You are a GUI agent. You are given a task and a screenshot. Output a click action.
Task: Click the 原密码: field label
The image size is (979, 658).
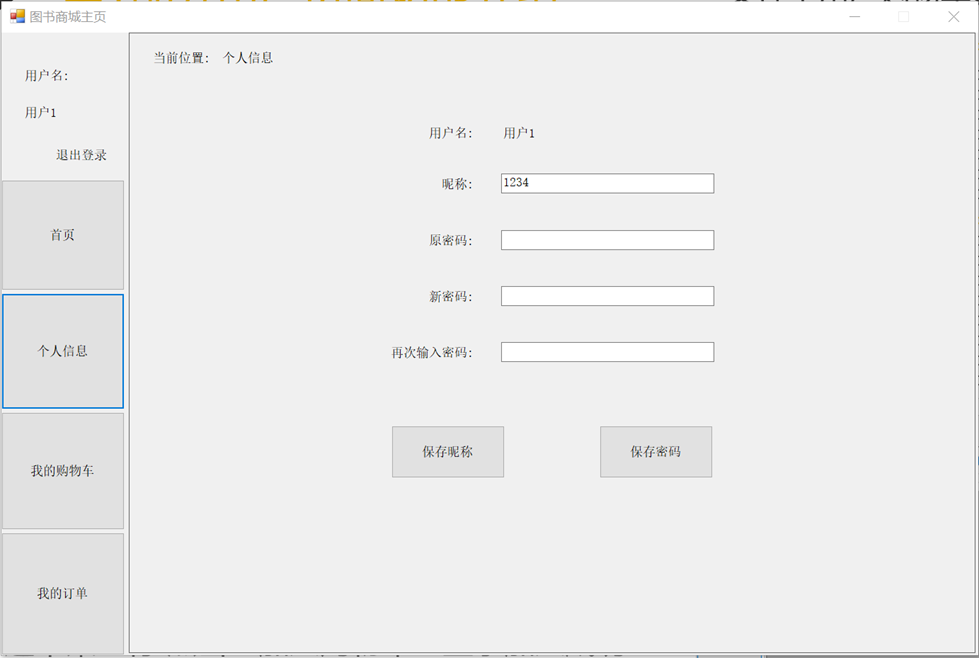450,240
